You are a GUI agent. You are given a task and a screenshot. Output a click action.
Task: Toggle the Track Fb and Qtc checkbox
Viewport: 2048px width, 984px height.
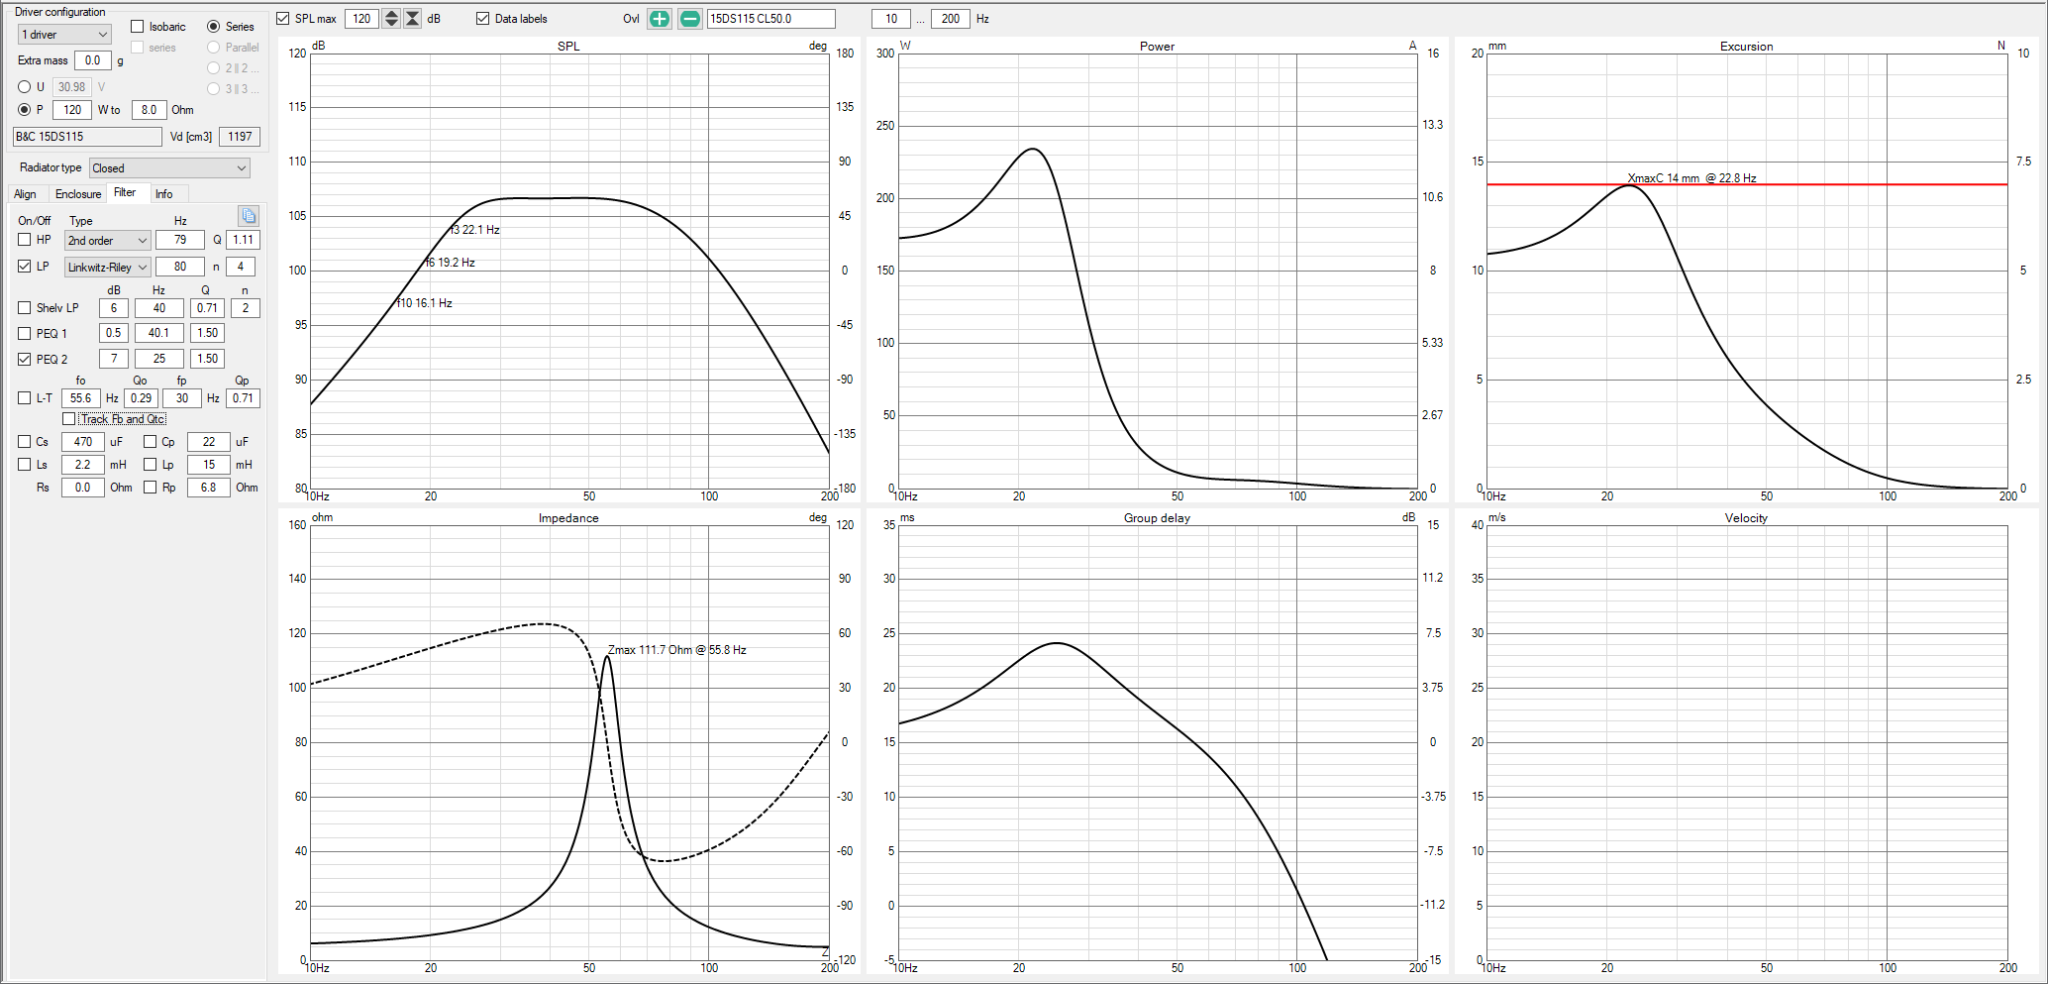coord(69,419)
